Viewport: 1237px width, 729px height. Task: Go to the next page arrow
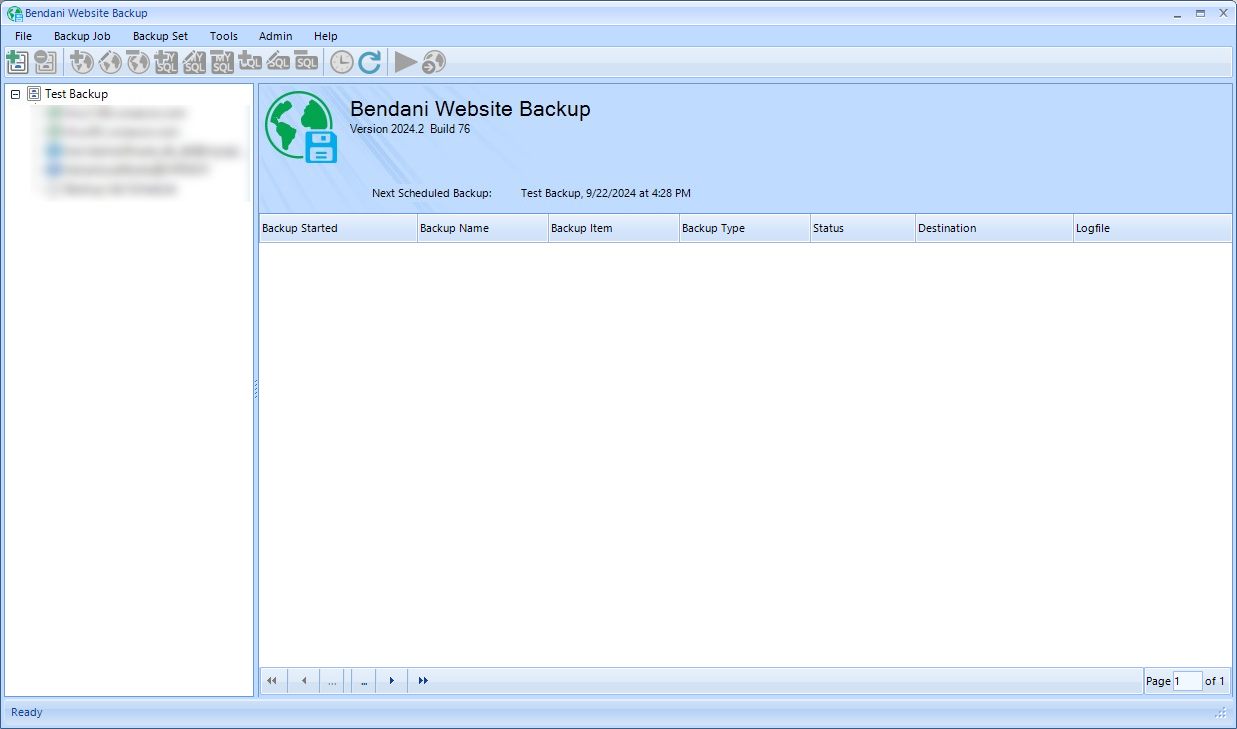click(x=392, y=681)
